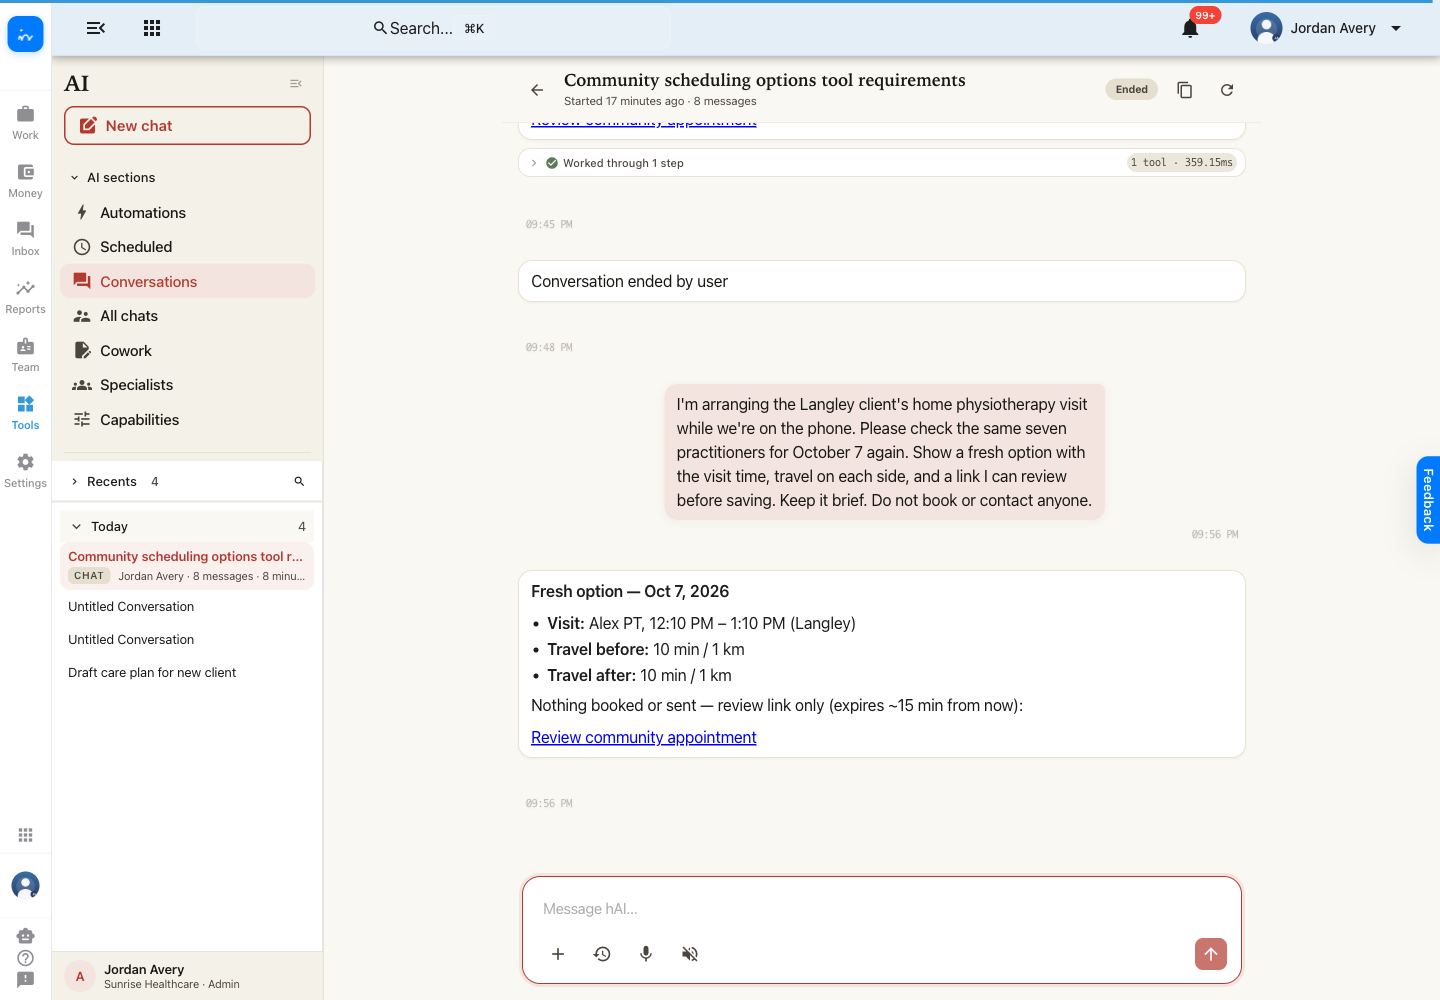Go back using the arrow beside conversation title

point(537,90)
